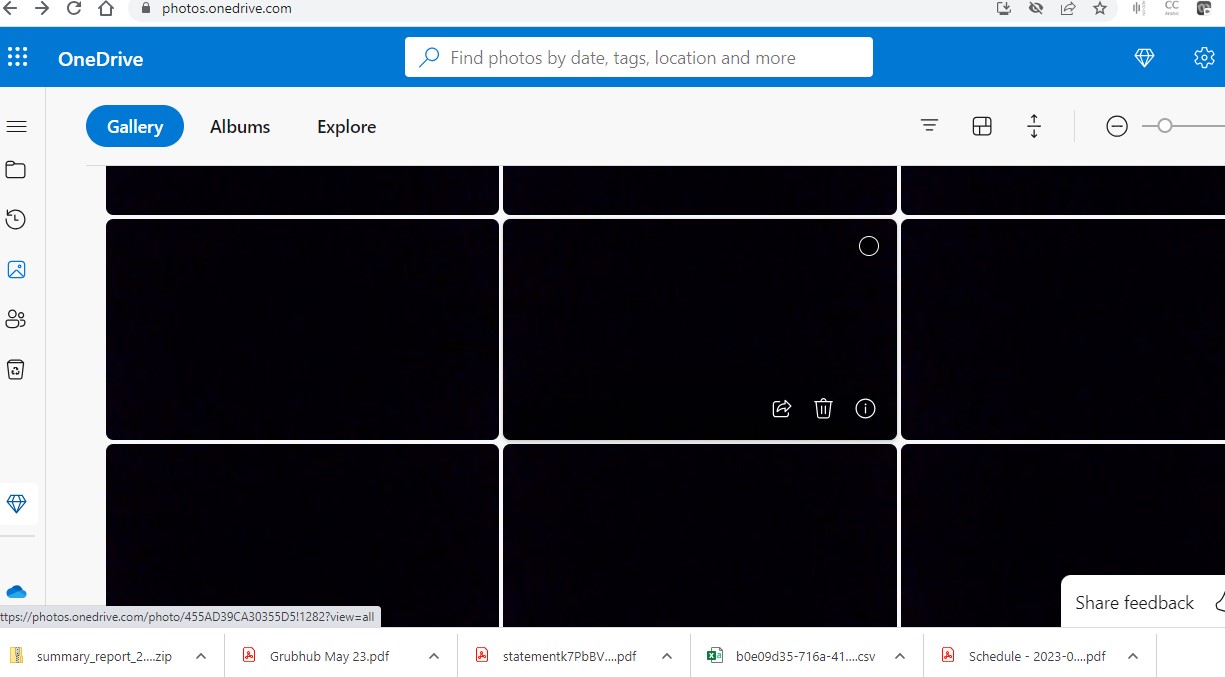Select the hovered photo's circle checkbox
This screenshot has width=1225, height=677.
(868, 245)
